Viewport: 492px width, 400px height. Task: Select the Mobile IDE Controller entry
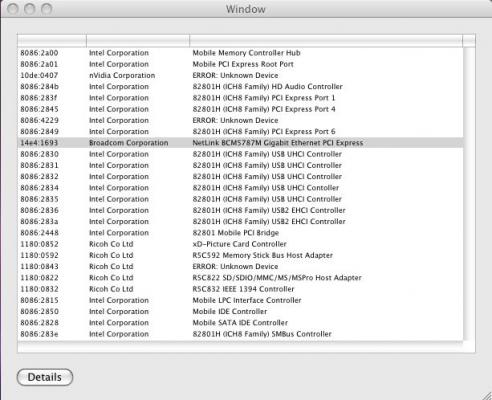[230, 312]
